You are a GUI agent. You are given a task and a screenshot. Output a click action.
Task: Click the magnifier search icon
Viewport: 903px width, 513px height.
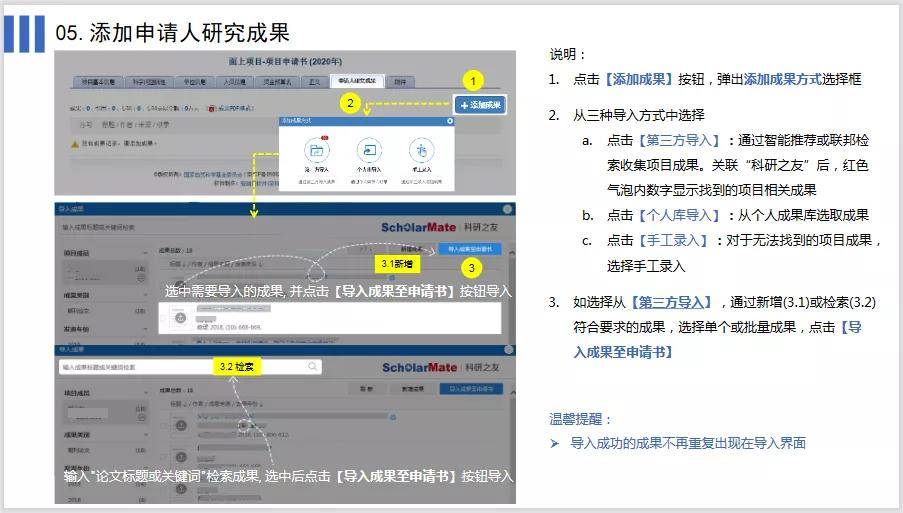point(313,366)
